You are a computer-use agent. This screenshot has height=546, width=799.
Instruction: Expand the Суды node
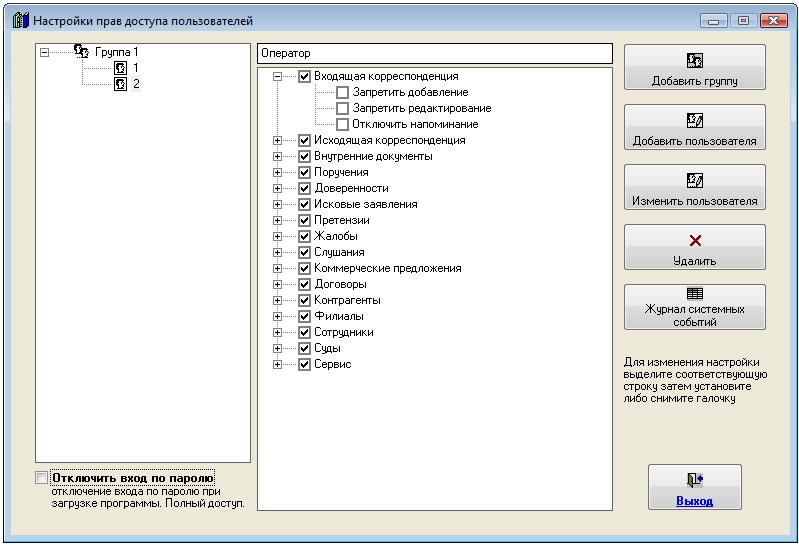point(277,349)
